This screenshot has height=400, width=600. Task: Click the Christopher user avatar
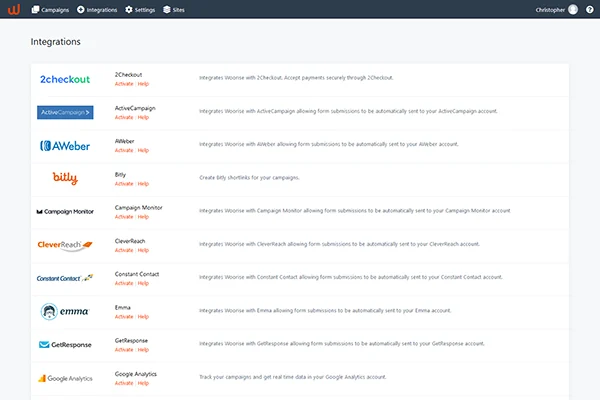[573, 9]
